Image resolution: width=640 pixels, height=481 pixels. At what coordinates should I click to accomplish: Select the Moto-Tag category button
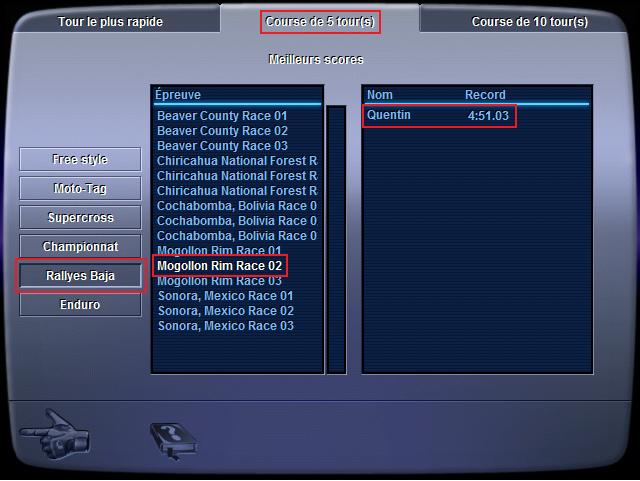[80, 188]
